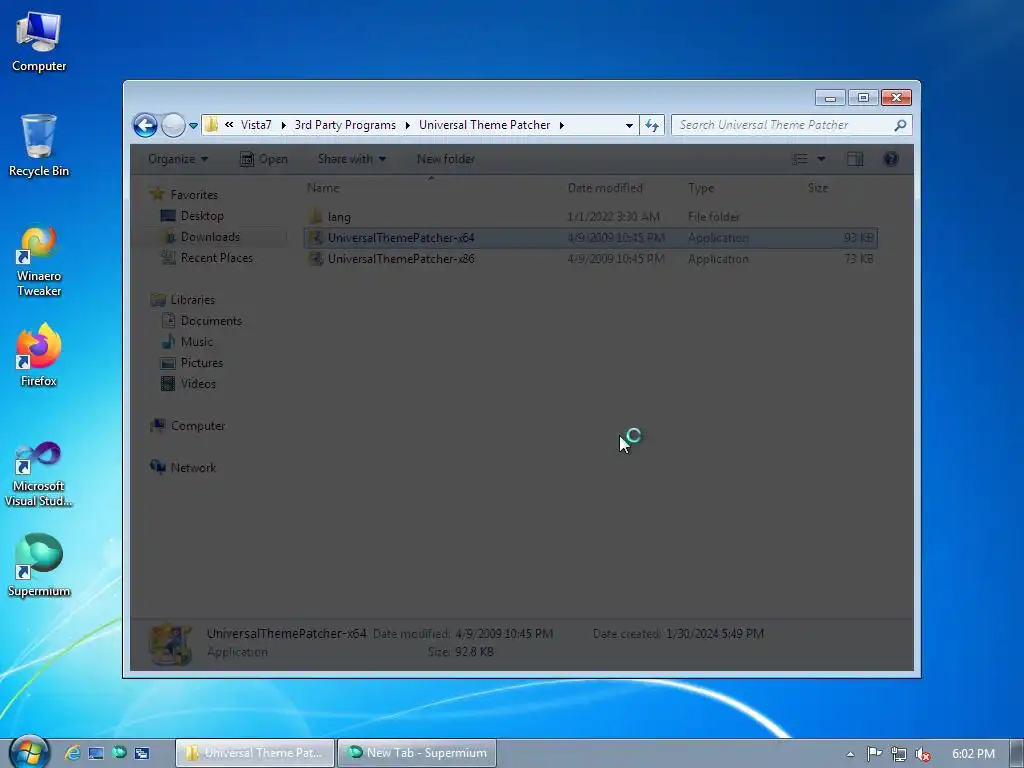Viewport: 1024px width, 768px height.
Task: Select the Microsoft Visual Studio desktop shortcut
Action: 39,474
